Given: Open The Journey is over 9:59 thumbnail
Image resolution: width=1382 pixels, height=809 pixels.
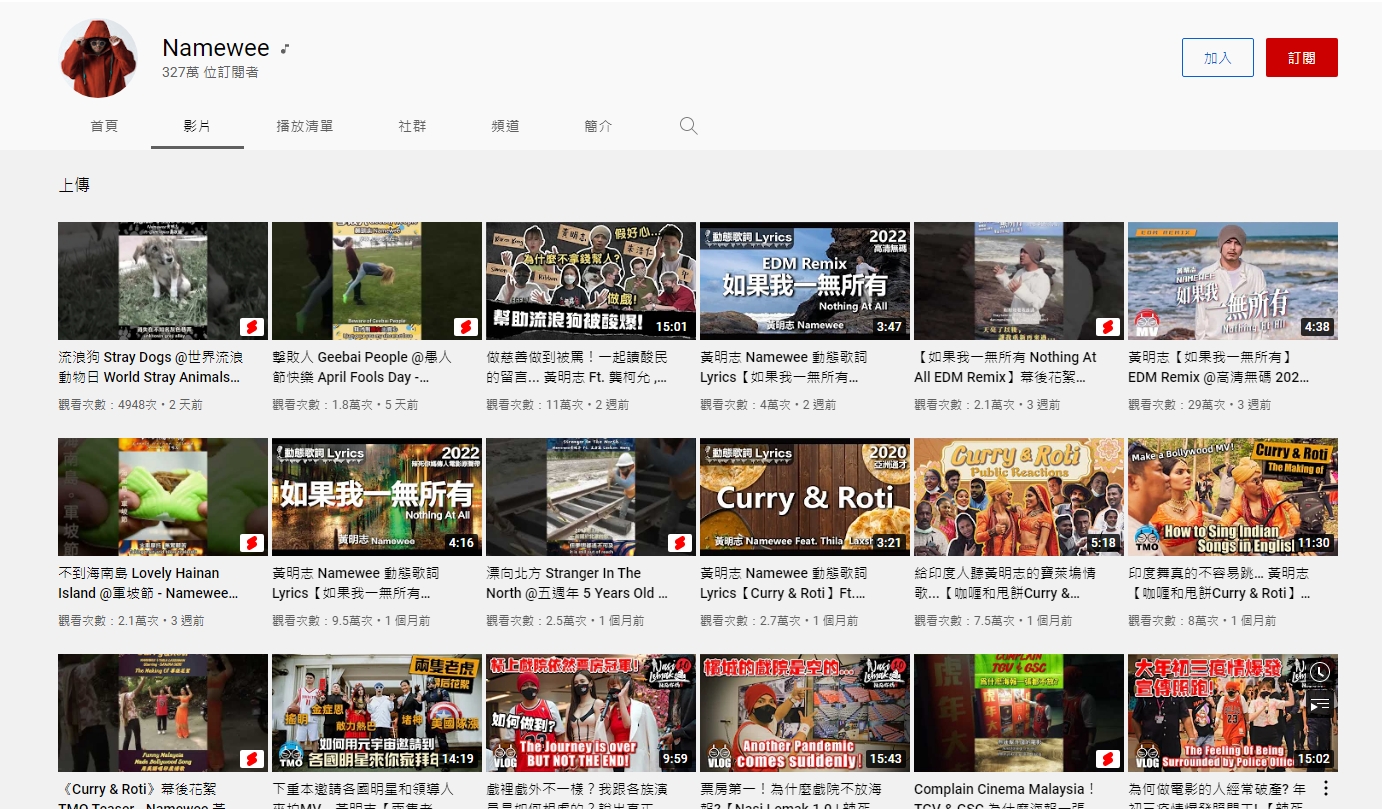Looking at the screenshot, I should (591, 713).
